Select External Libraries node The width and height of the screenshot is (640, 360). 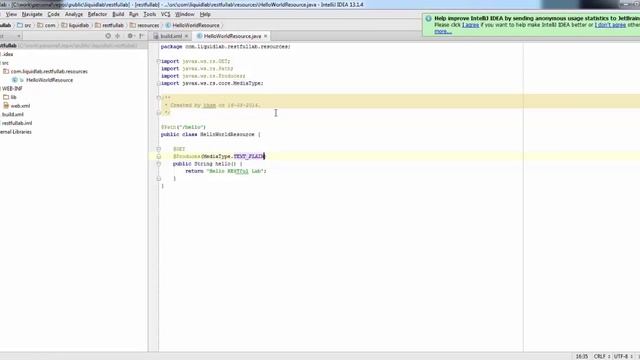[x=16, y=132]
